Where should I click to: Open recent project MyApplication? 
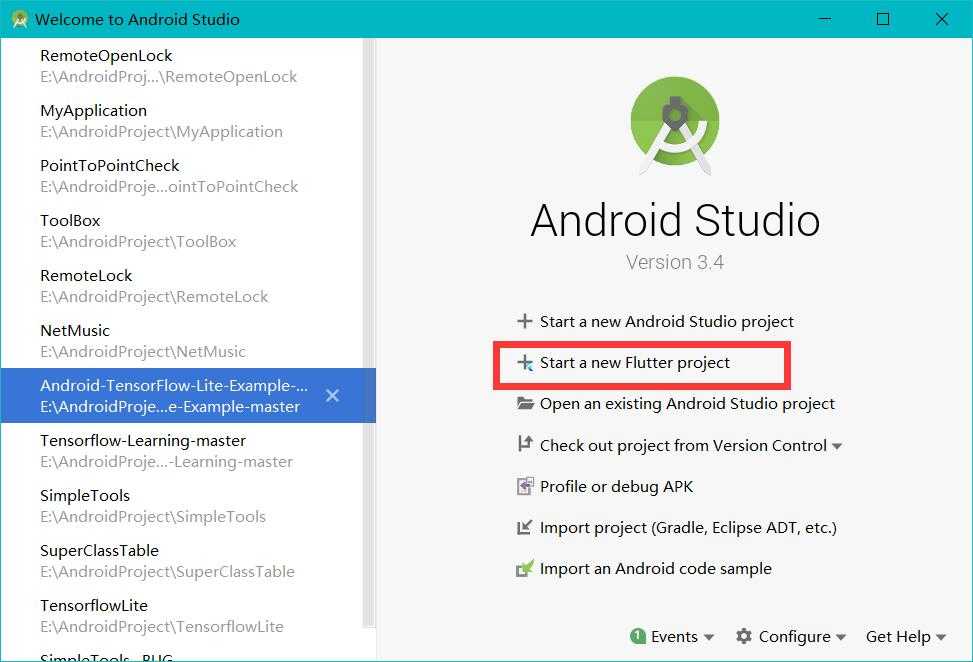coord(183,121)
